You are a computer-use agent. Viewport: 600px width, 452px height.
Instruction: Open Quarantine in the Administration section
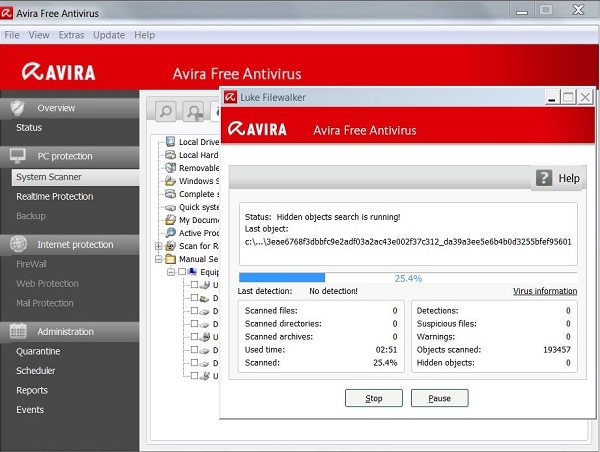[38, 351]
